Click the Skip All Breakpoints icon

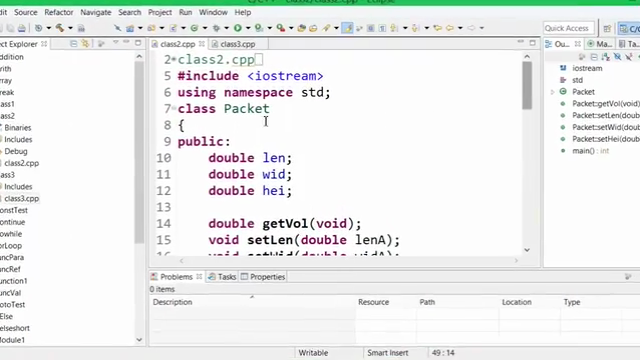pos(118,28)
